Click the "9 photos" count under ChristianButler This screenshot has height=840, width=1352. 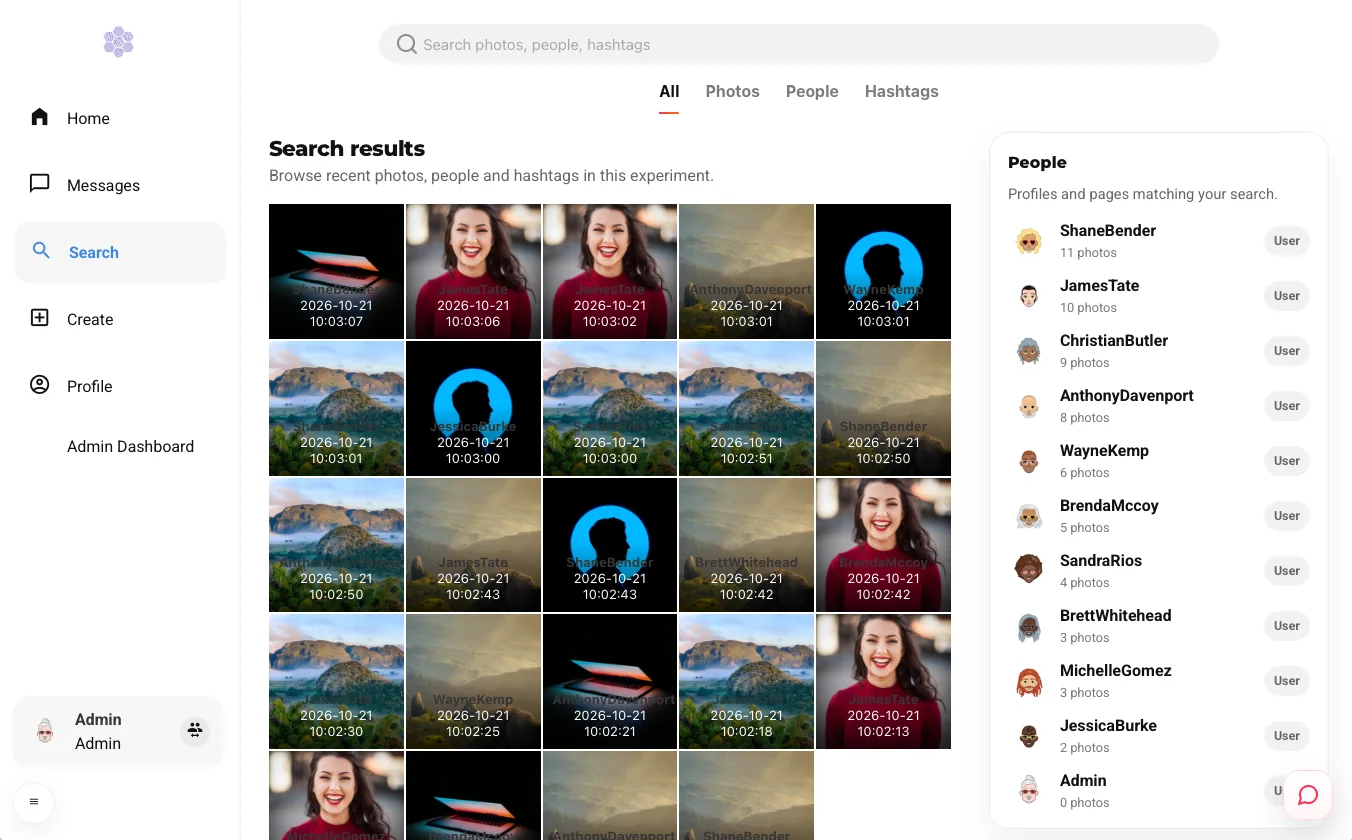tap(1085, 363)
